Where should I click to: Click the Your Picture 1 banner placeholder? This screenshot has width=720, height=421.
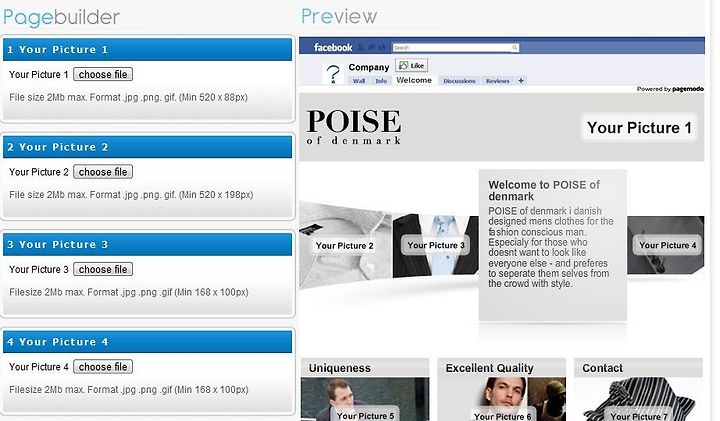tap(639, 127)
